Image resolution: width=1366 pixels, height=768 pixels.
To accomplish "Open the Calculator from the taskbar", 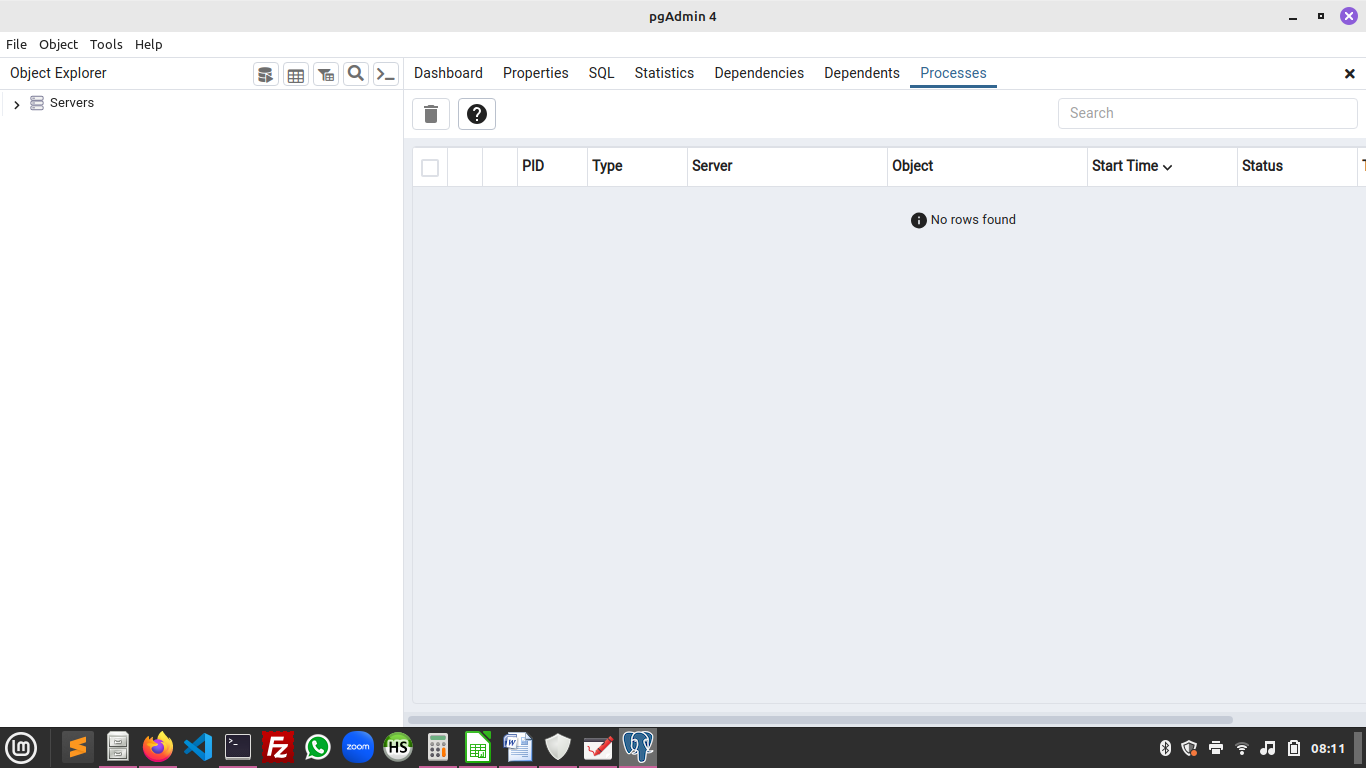I will click(x=438, y=747).
